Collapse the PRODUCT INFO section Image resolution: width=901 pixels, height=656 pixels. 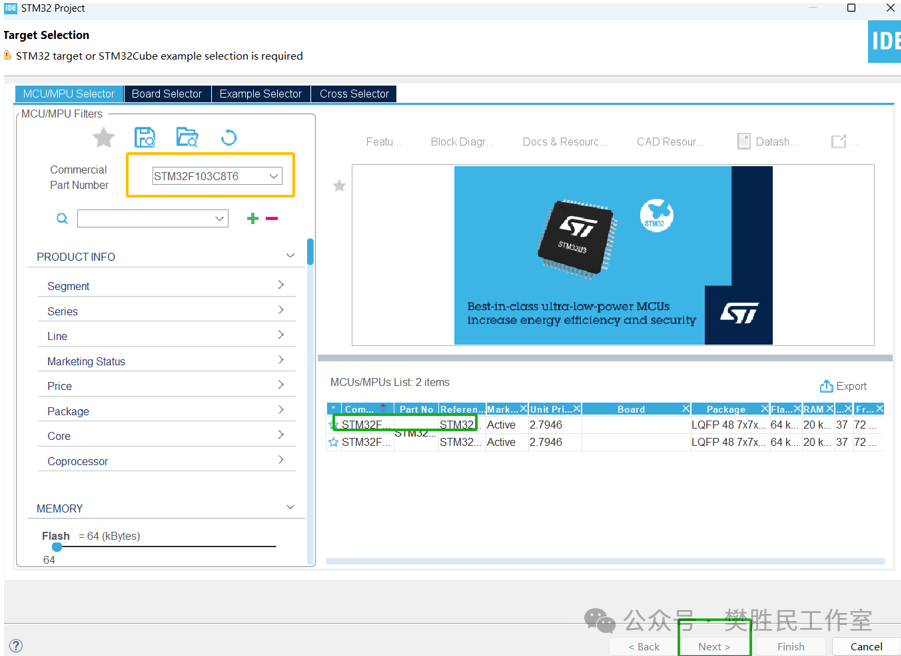coord(290,256)
